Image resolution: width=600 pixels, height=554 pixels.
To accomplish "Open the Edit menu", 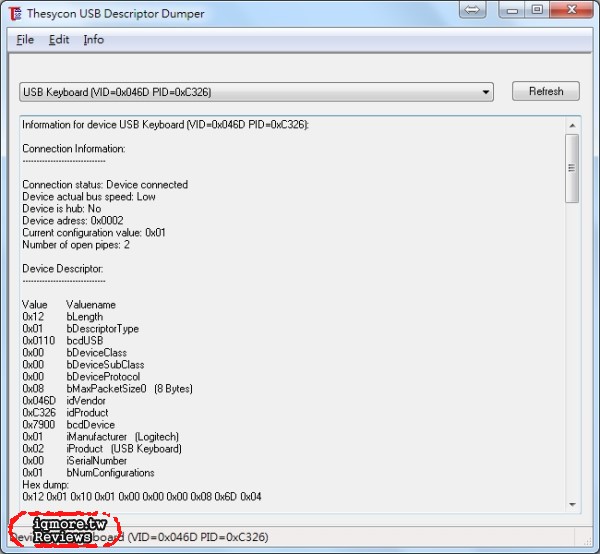I will (59, 40).
